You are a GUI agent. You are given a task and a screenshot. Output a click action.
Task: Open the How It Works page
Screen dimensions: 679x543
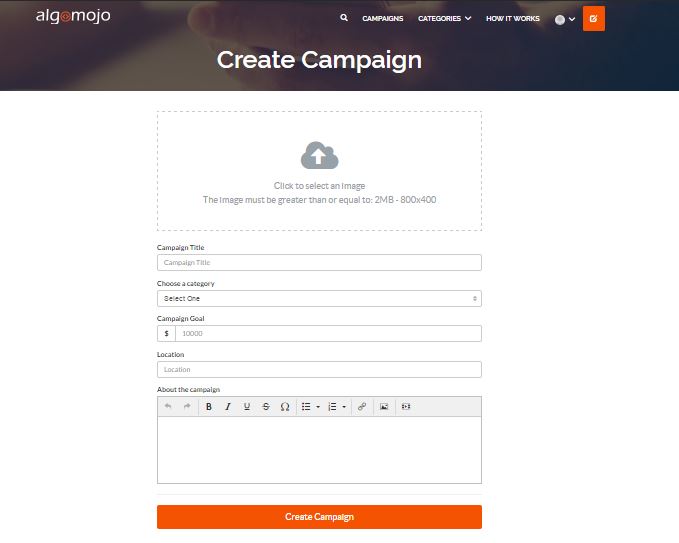[512, 19]
